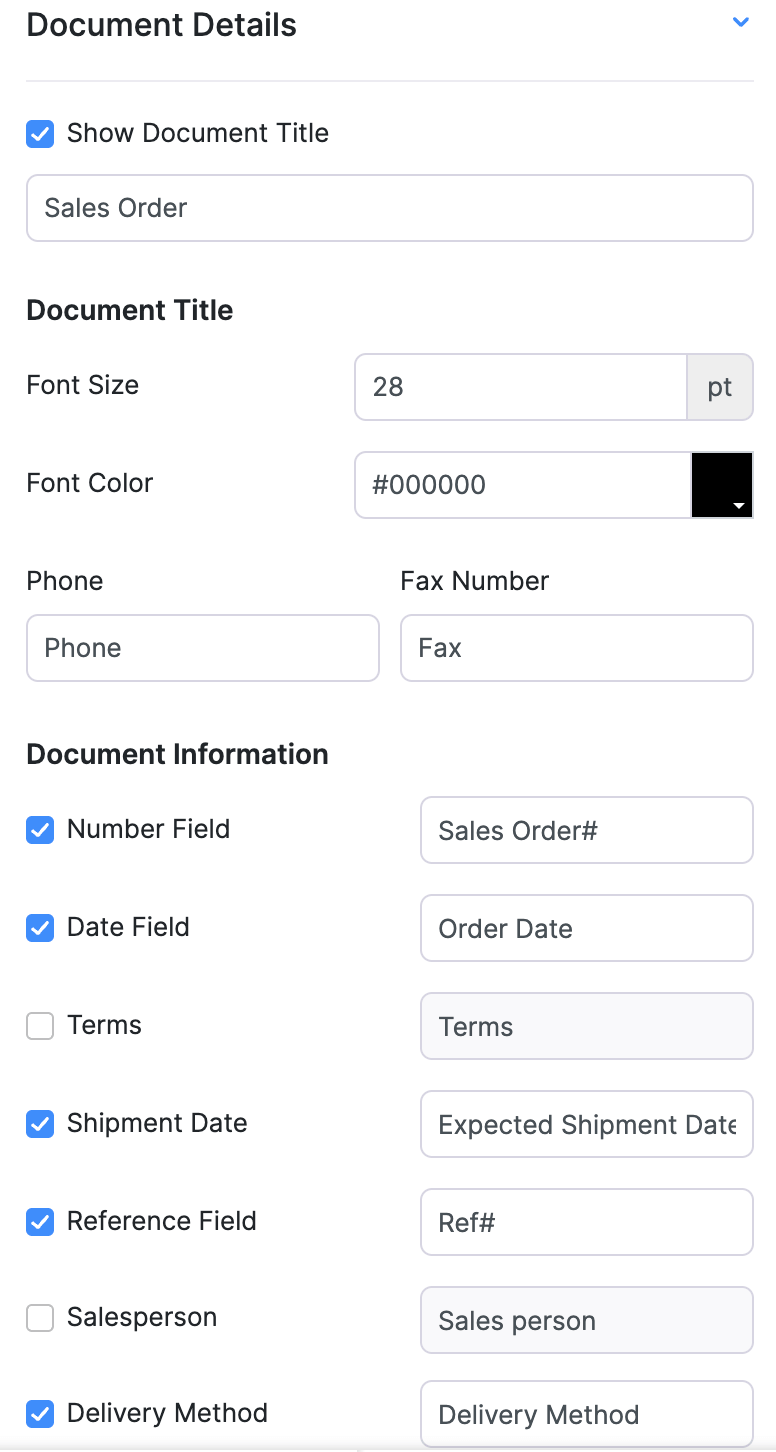Uncheck the Reference Field checkbox

tap(40, 1222)
